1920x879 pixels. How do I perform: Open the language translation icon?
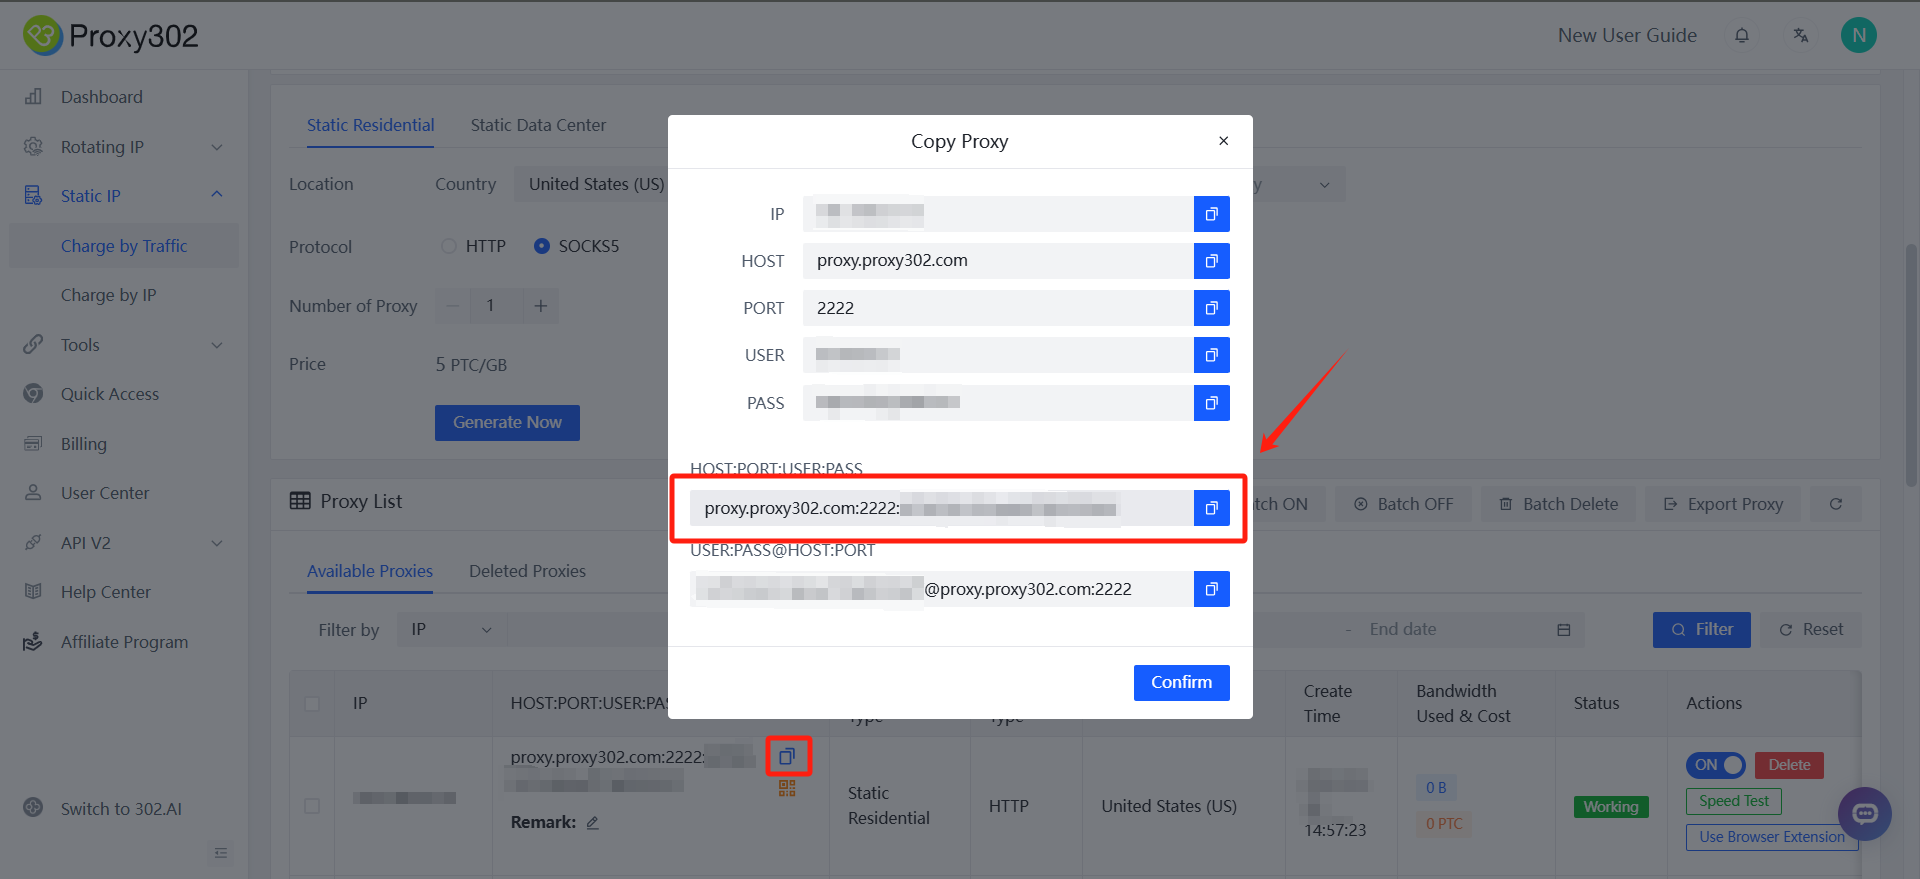1801,36
